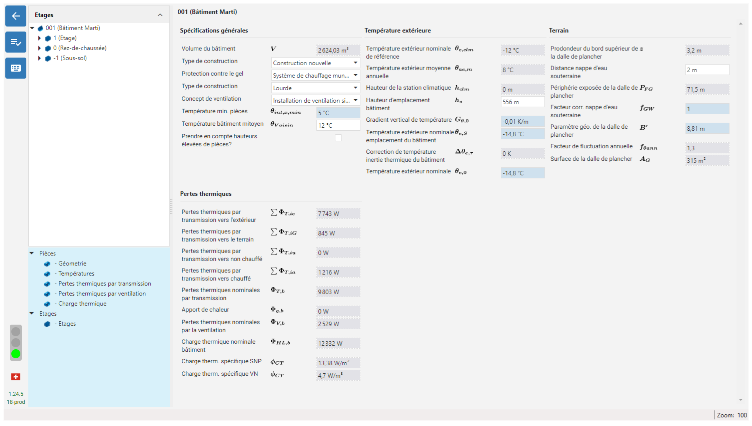Screen dimensions: 752x426
Task: Select 0 (Rez-de-chaussée) floor item
Action: tap(80, 48)
